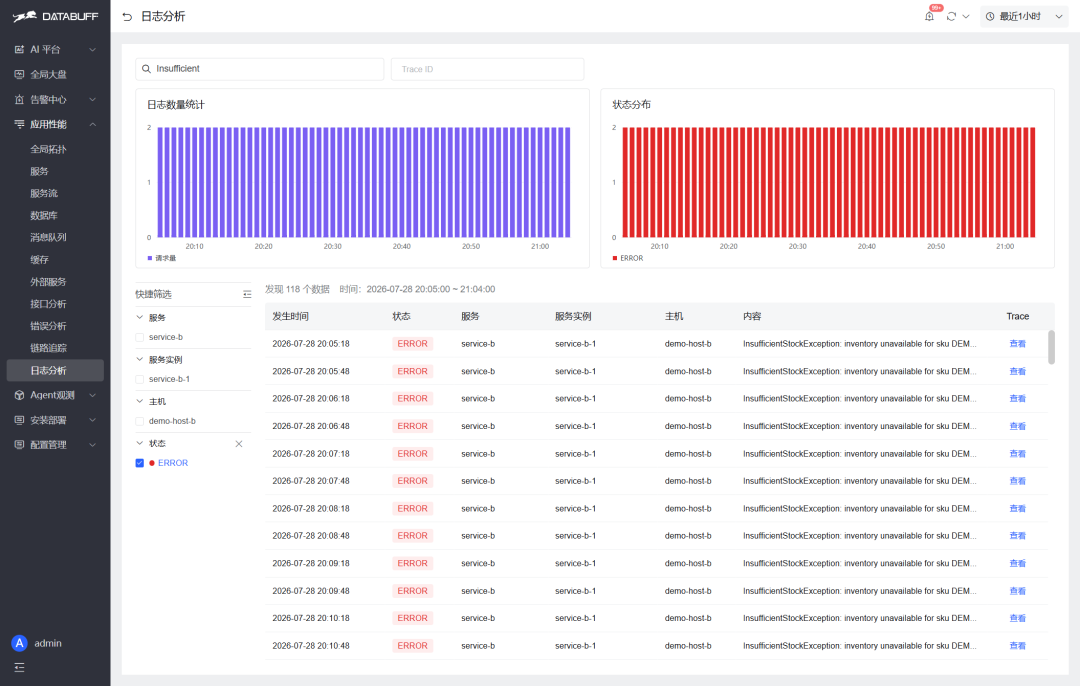Collapse the 状态 filter group
This screenshot has height=686, width=1080.
(x=140, y=444)
